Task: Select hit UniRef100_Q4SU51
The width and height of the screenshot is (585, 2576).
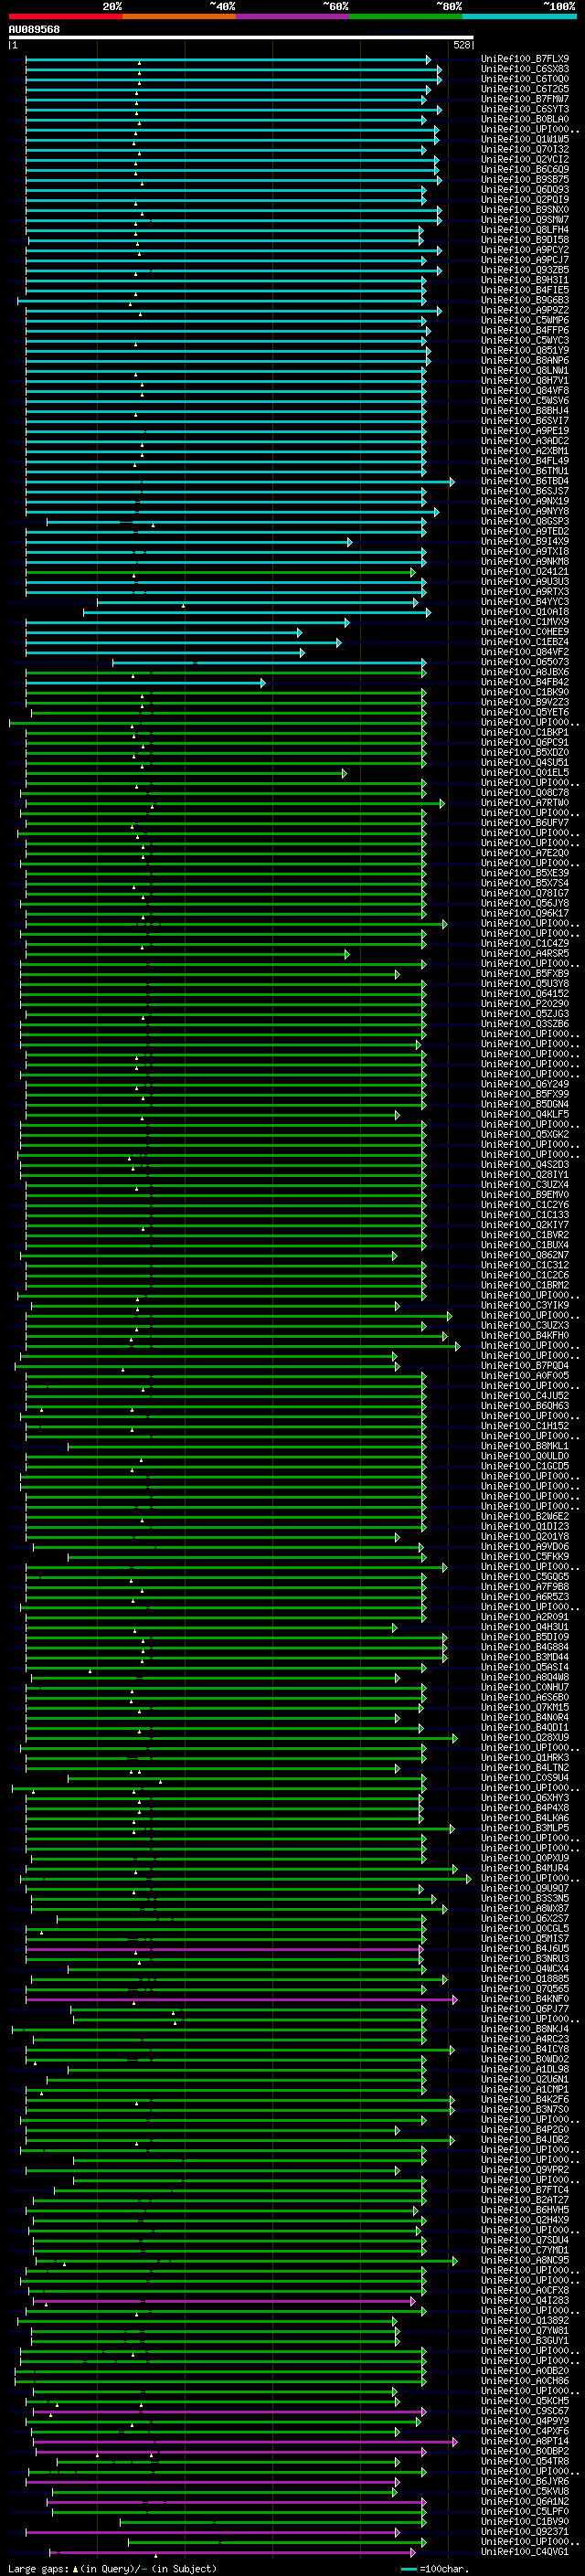Action: click(525, 763)
